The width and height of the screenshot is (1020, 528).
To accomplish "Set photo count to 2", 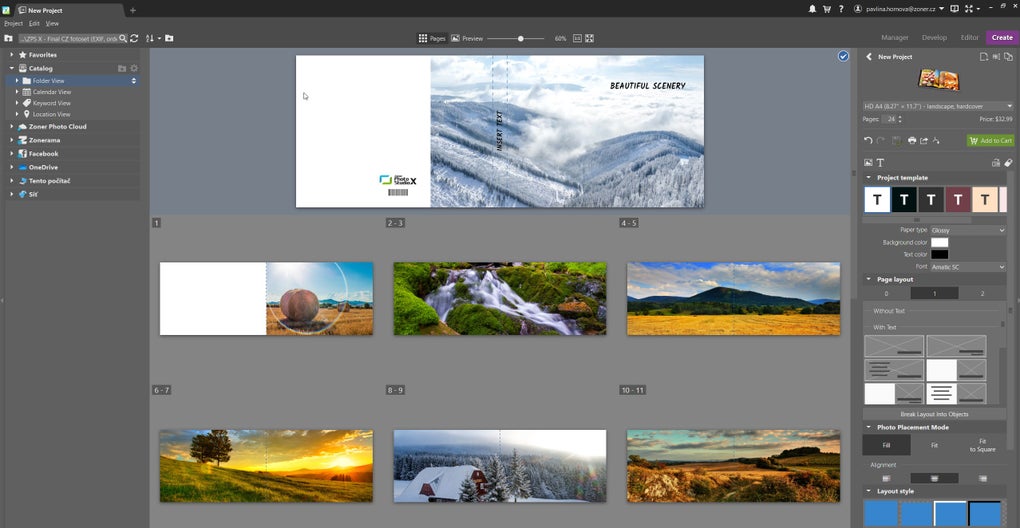I will pos(982,294).
